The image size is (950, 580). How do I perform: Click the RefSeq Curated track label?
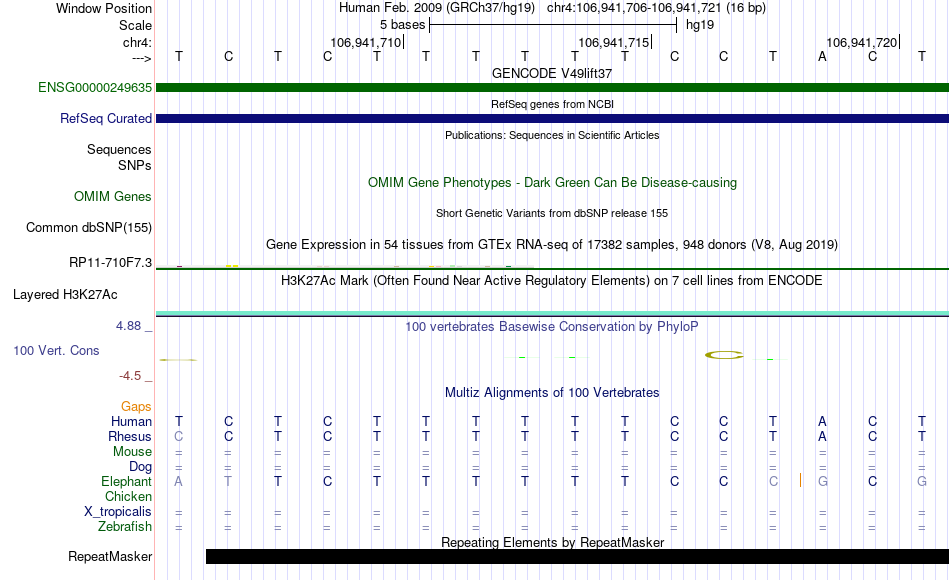click(105, 118)
